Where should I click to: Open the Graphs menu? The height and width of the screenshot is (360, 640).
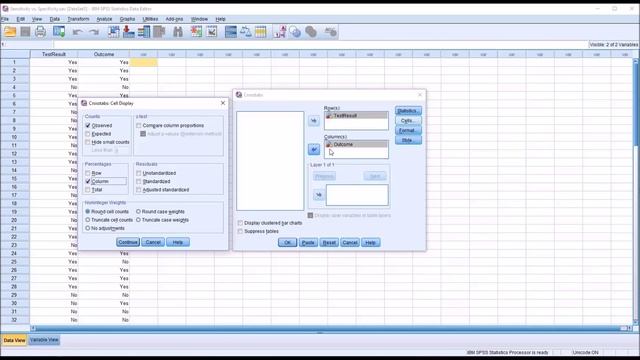127,19
